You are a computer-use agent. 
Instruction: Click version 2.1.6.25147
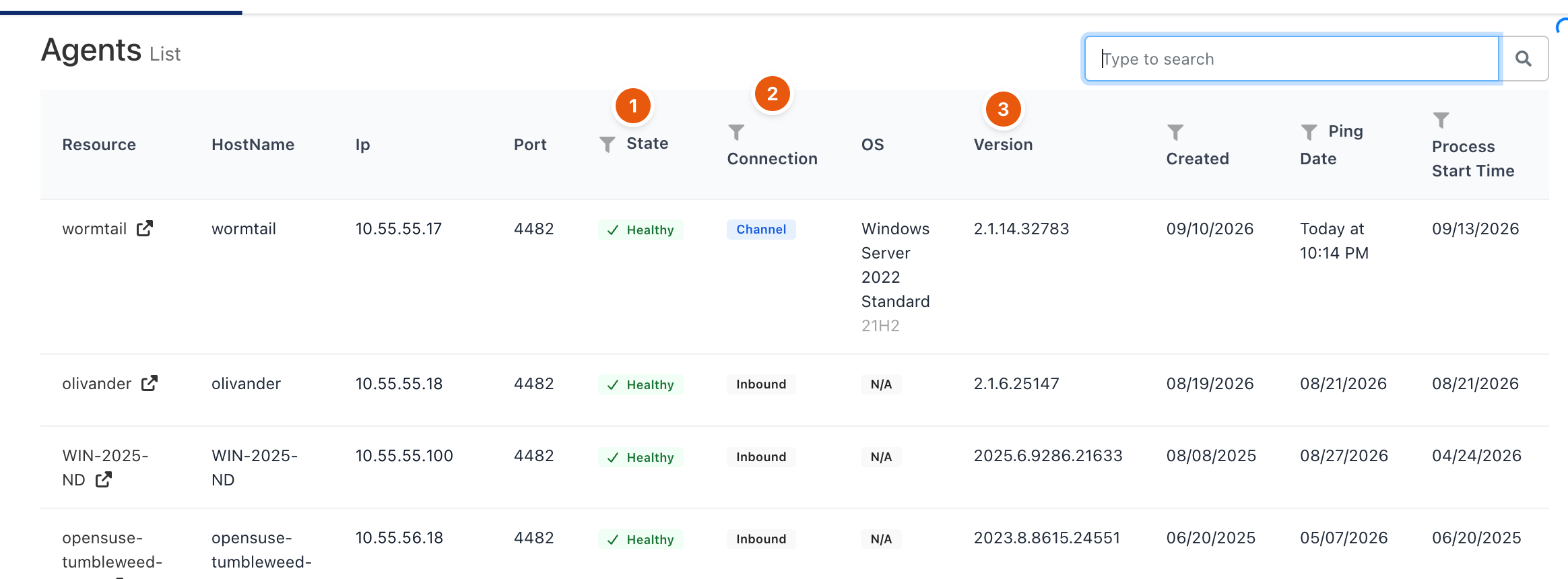coord(1016,383)
